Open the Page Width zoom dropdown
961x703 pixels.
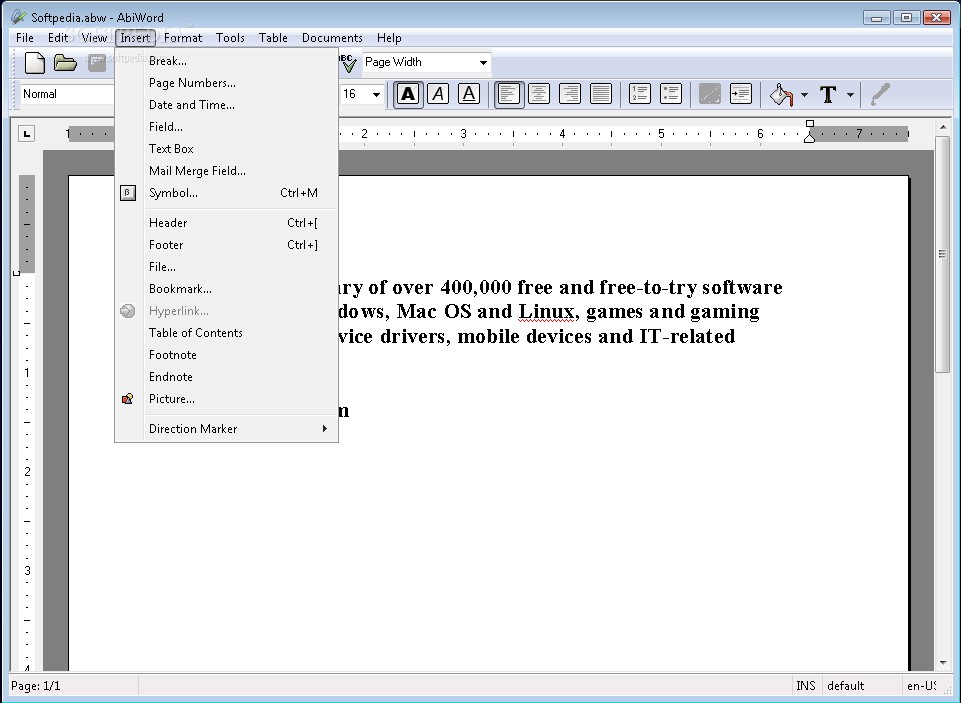[483, 63]
